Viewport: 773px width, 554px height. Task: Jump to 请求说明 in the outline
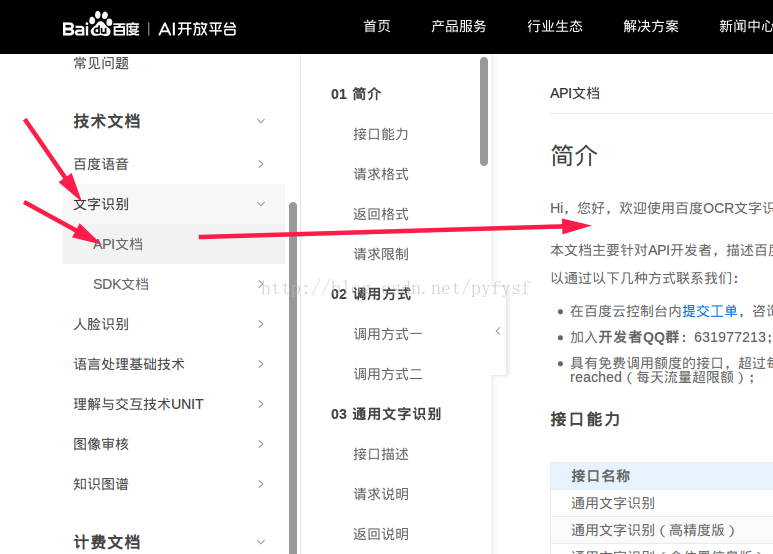point(381,494)
